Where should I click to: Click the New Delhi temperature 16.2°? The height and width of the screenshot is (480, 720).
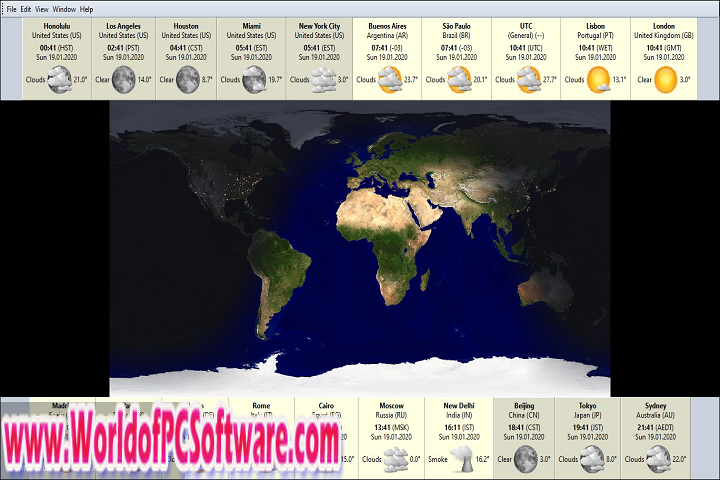[482, 459]
